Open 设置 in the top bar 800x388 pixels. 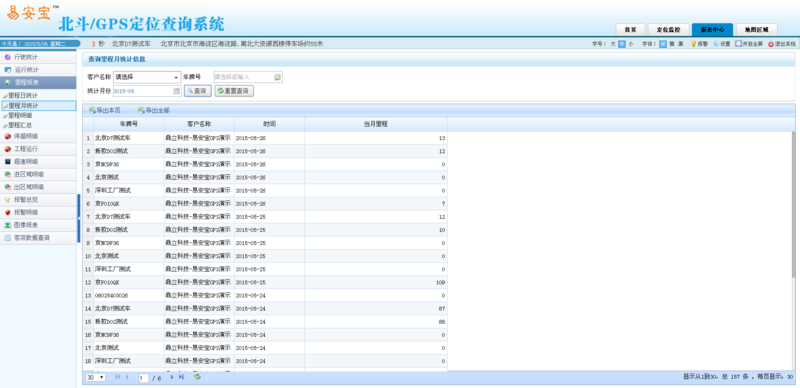pos(721,44)
